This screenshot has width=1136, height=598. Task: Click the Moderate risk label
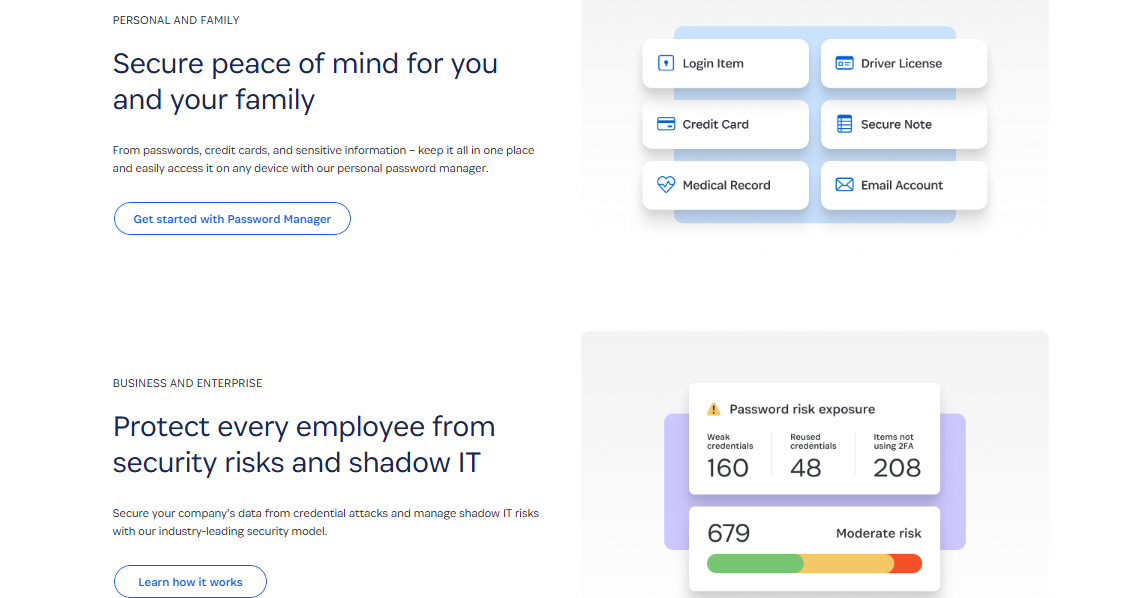[x=879, y=533]
